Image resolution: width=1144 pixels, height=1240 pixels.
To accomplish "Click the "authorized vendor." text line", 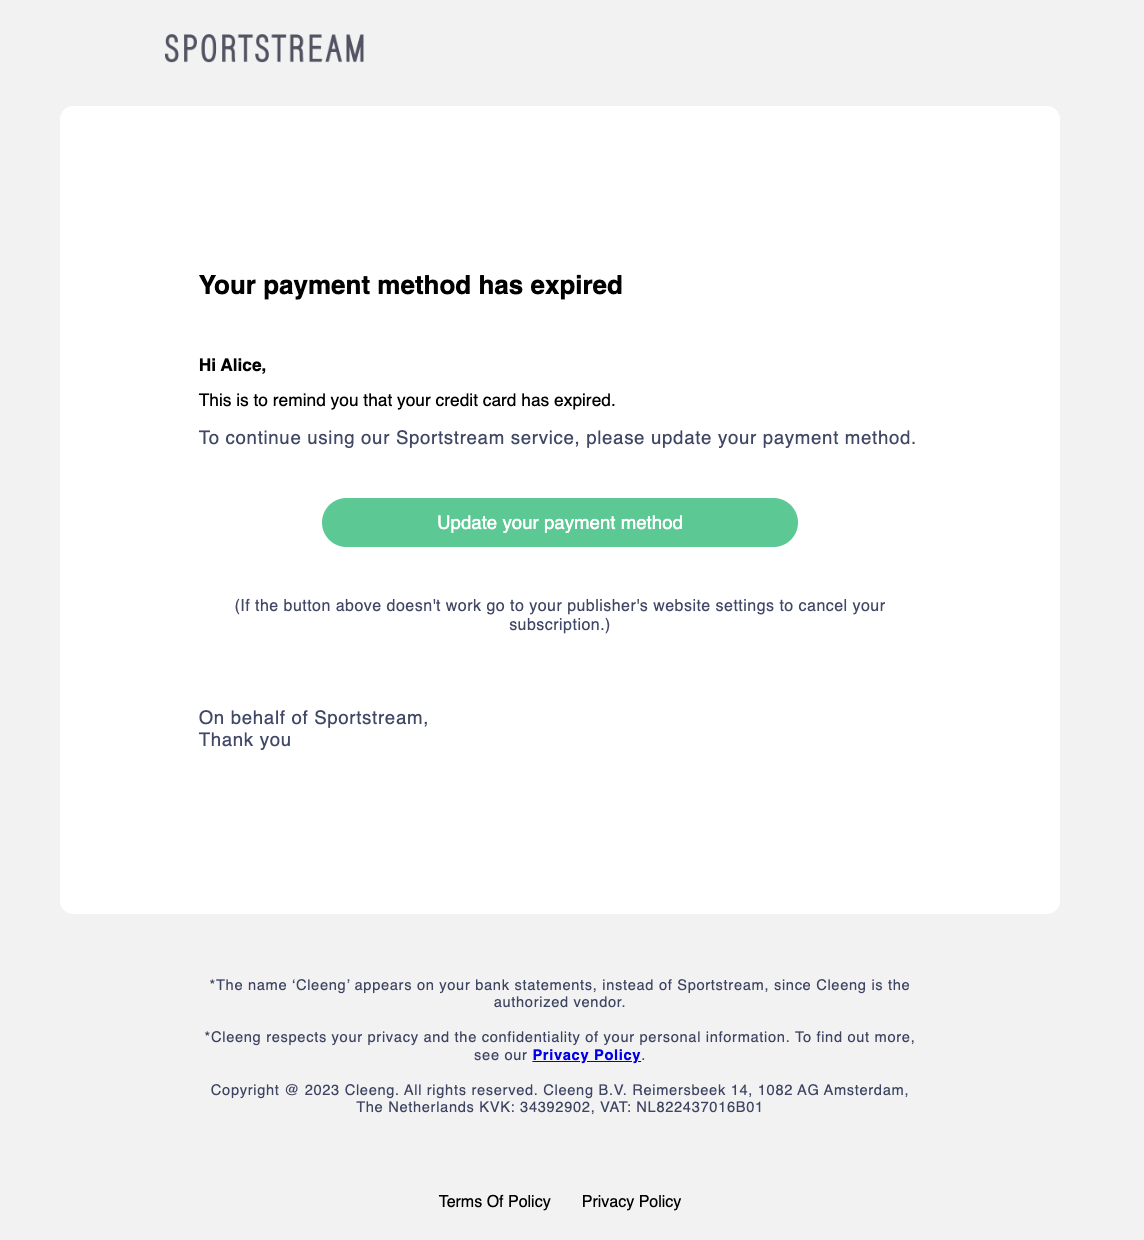I will coord(559,1001).
